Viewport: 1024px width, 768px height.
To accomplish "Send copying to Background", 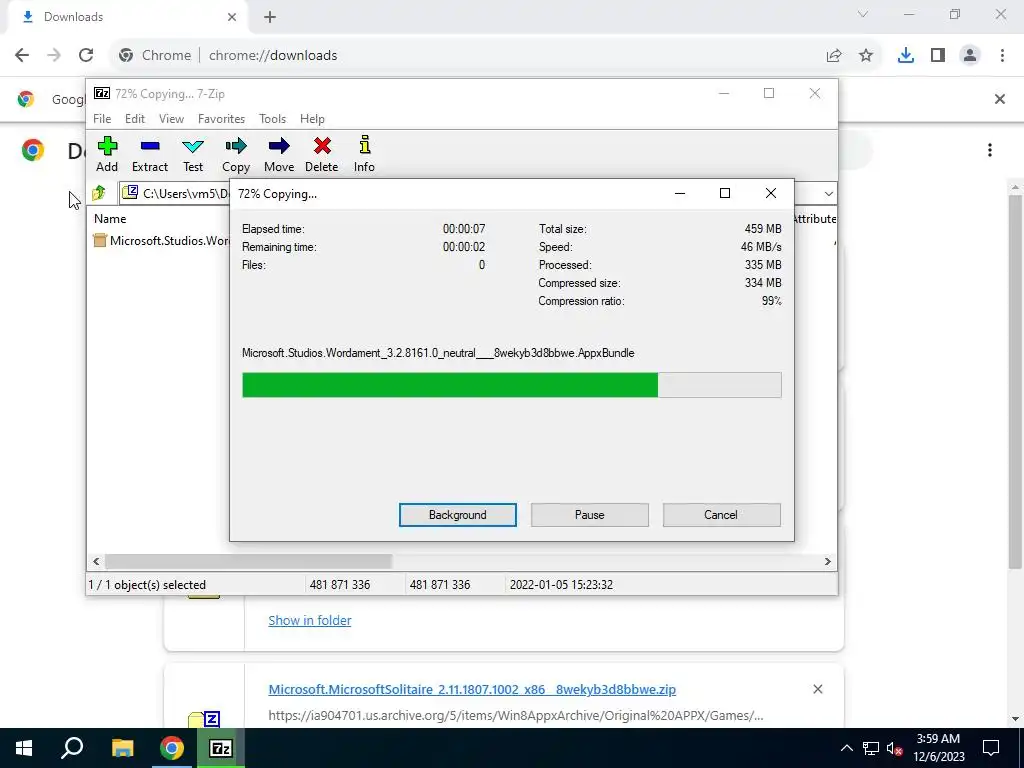I will coord(458,515).
